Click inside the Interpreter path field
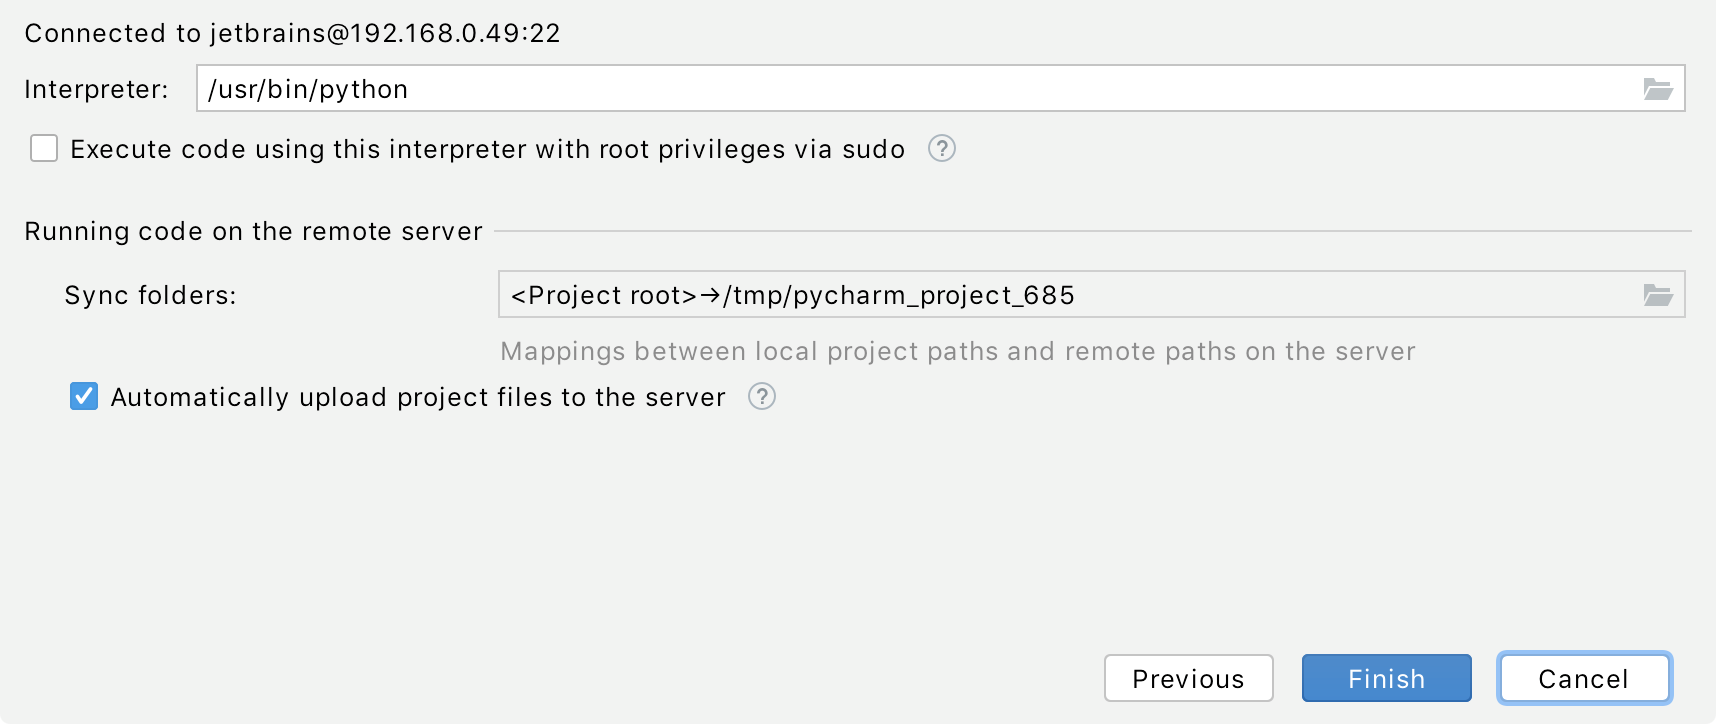 (x=700, y=89)
